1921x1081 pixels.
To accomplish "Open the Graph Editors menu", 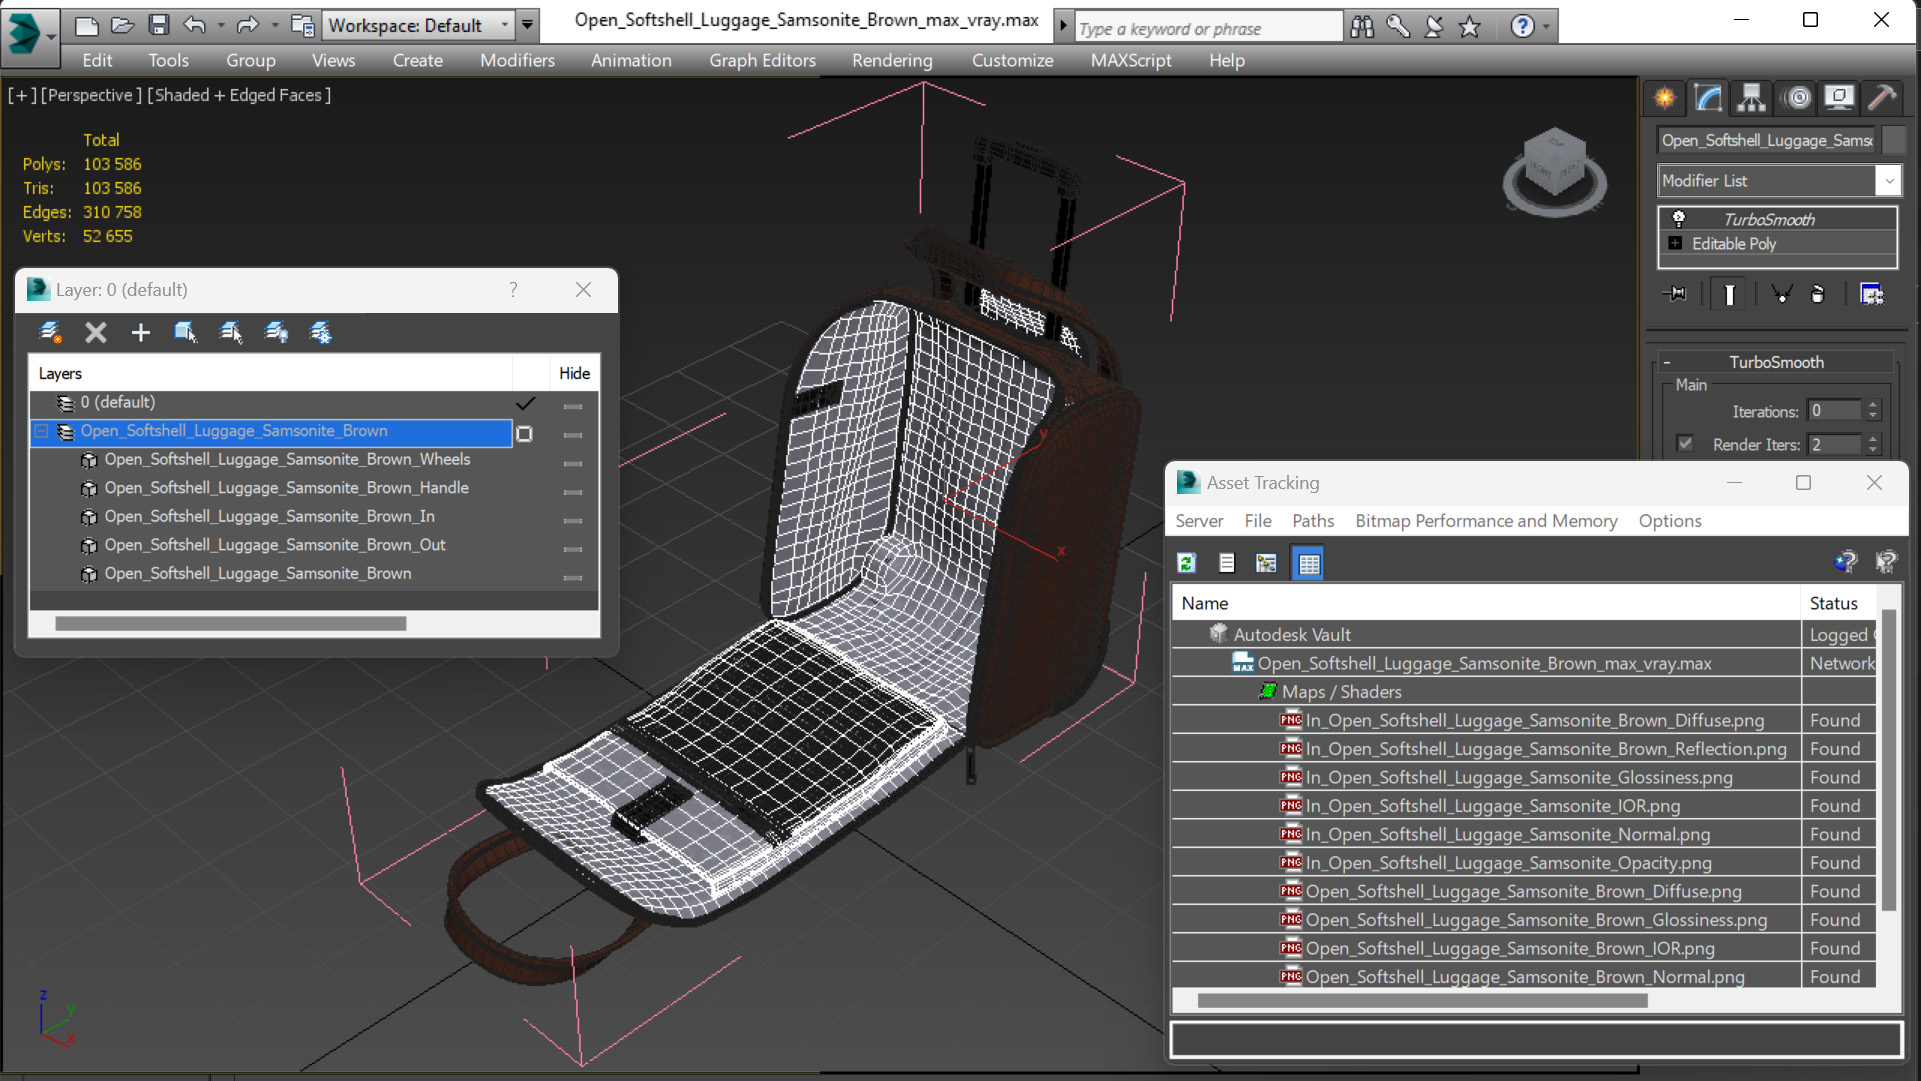I will coord(762,60).
